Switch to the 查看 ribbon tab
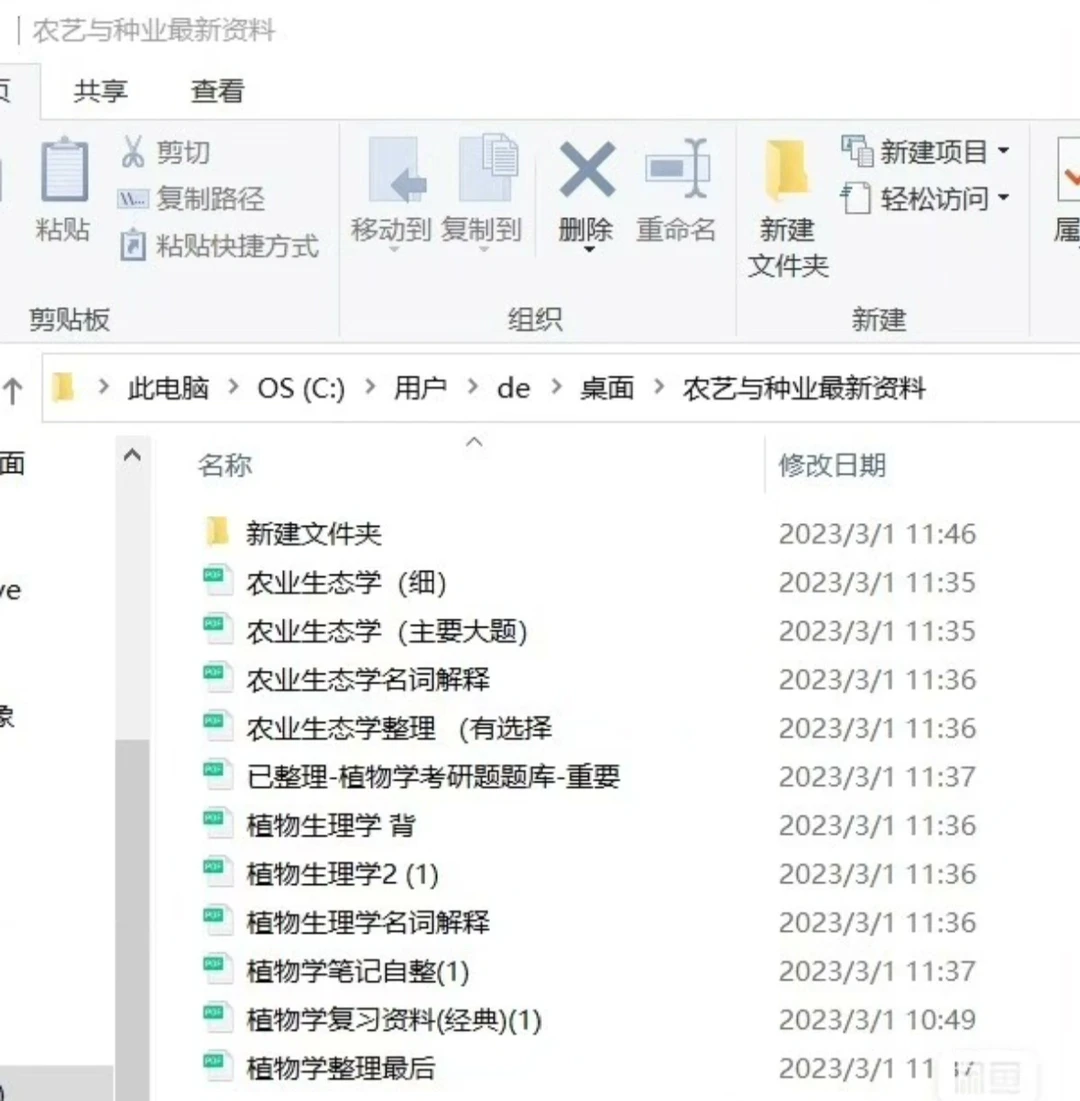Screen dimensions: 1080x1101 click(x=216, y=91)
